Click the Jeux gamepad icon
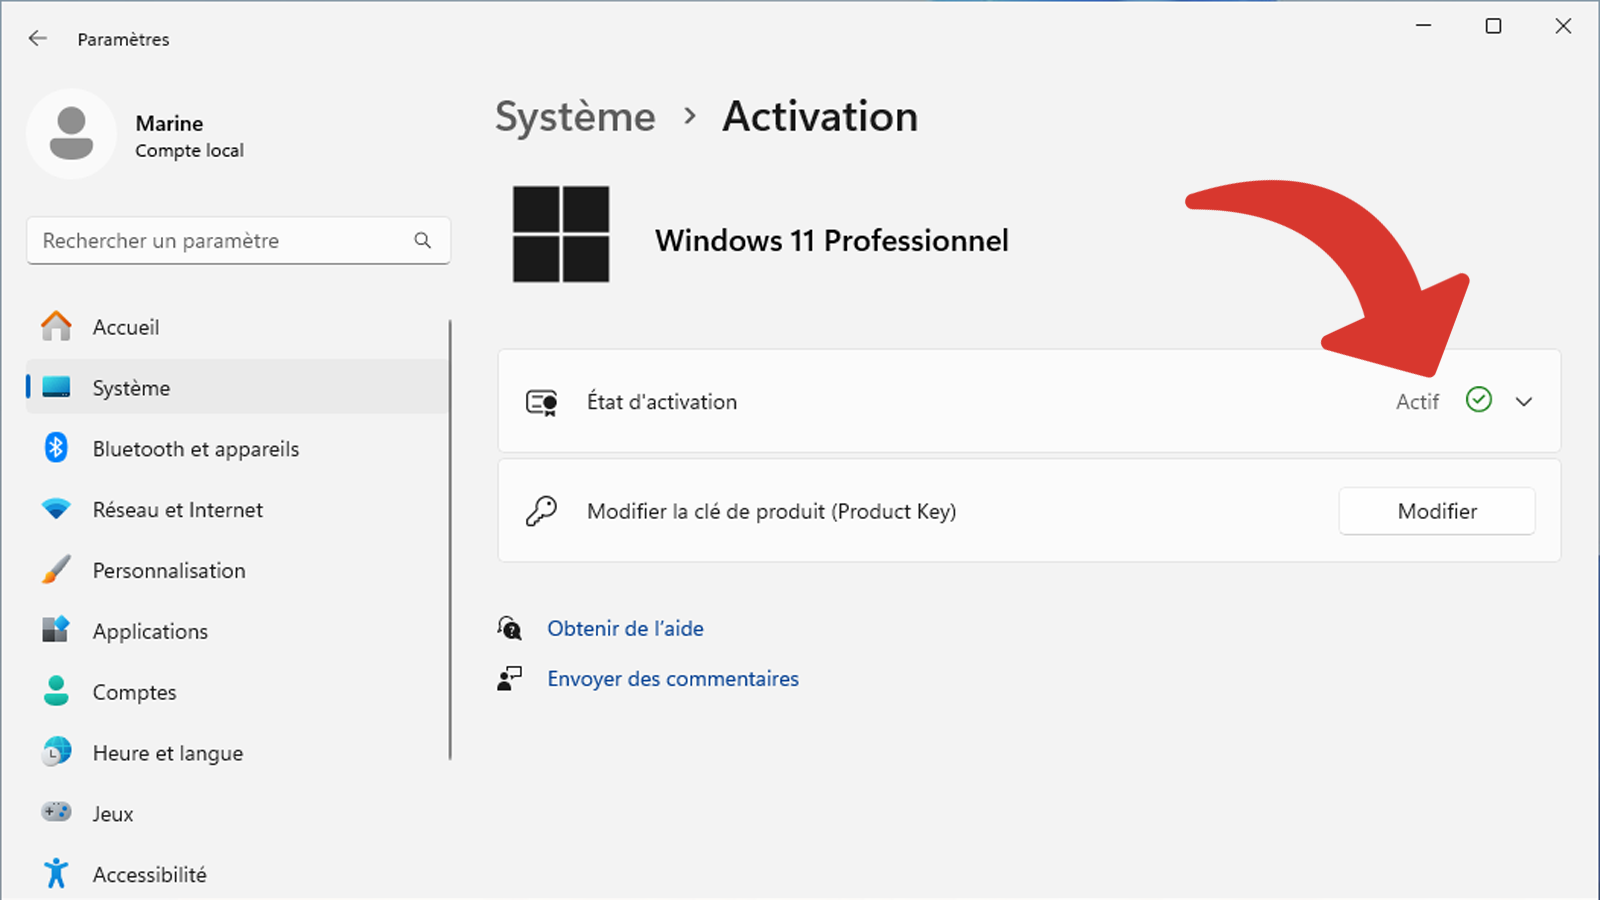This screenshot has width=1600, height=900. (56, 812)
